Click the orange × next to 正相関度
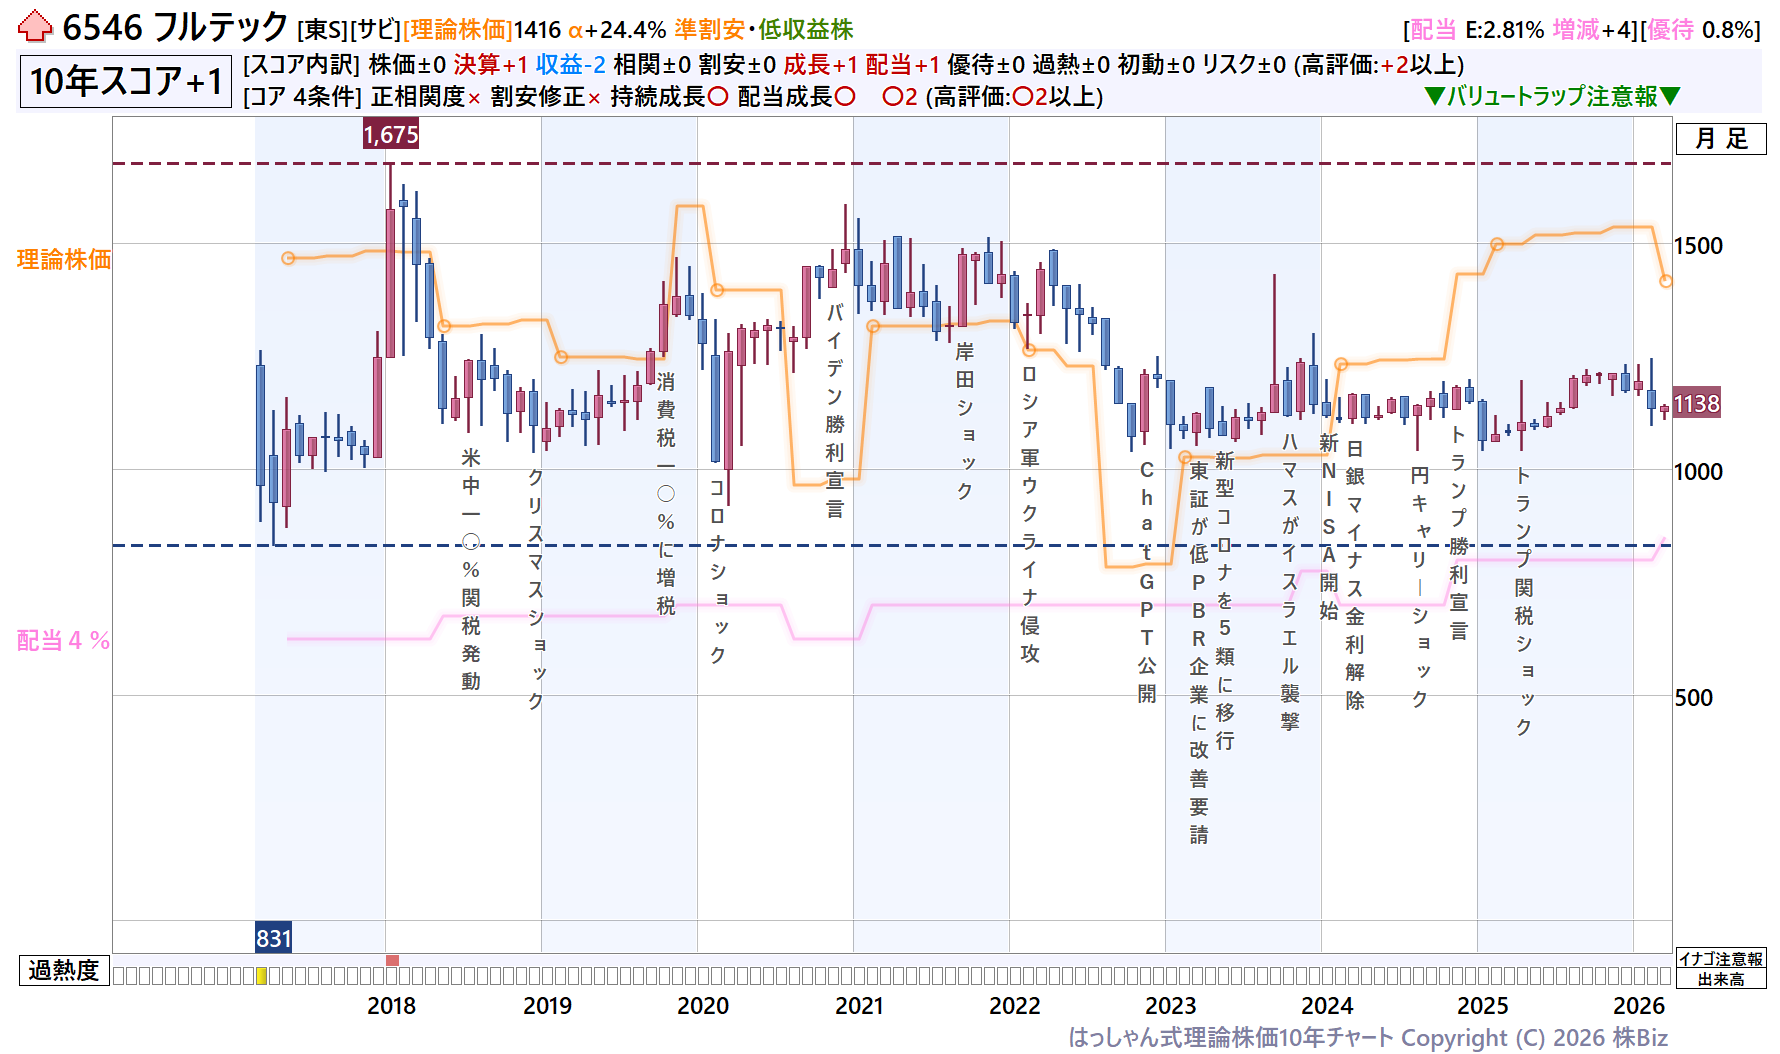Screen dimensions: 1780x1054 pos(474,98)
